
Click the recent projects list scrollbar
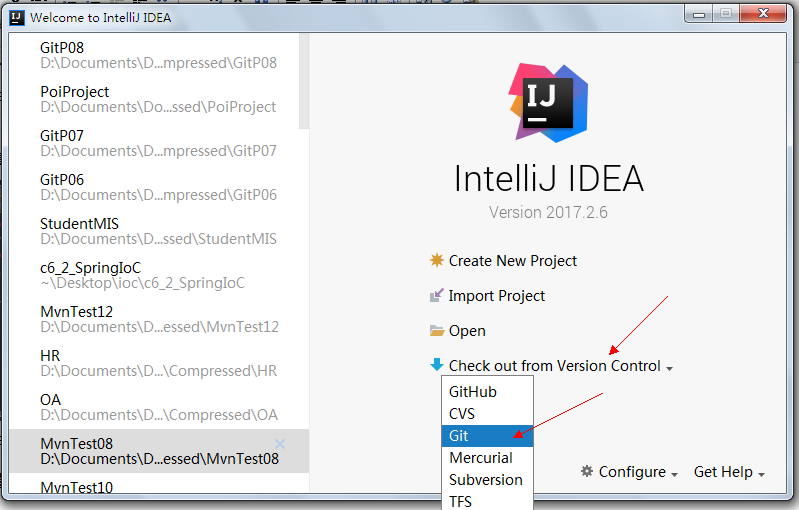304,80
